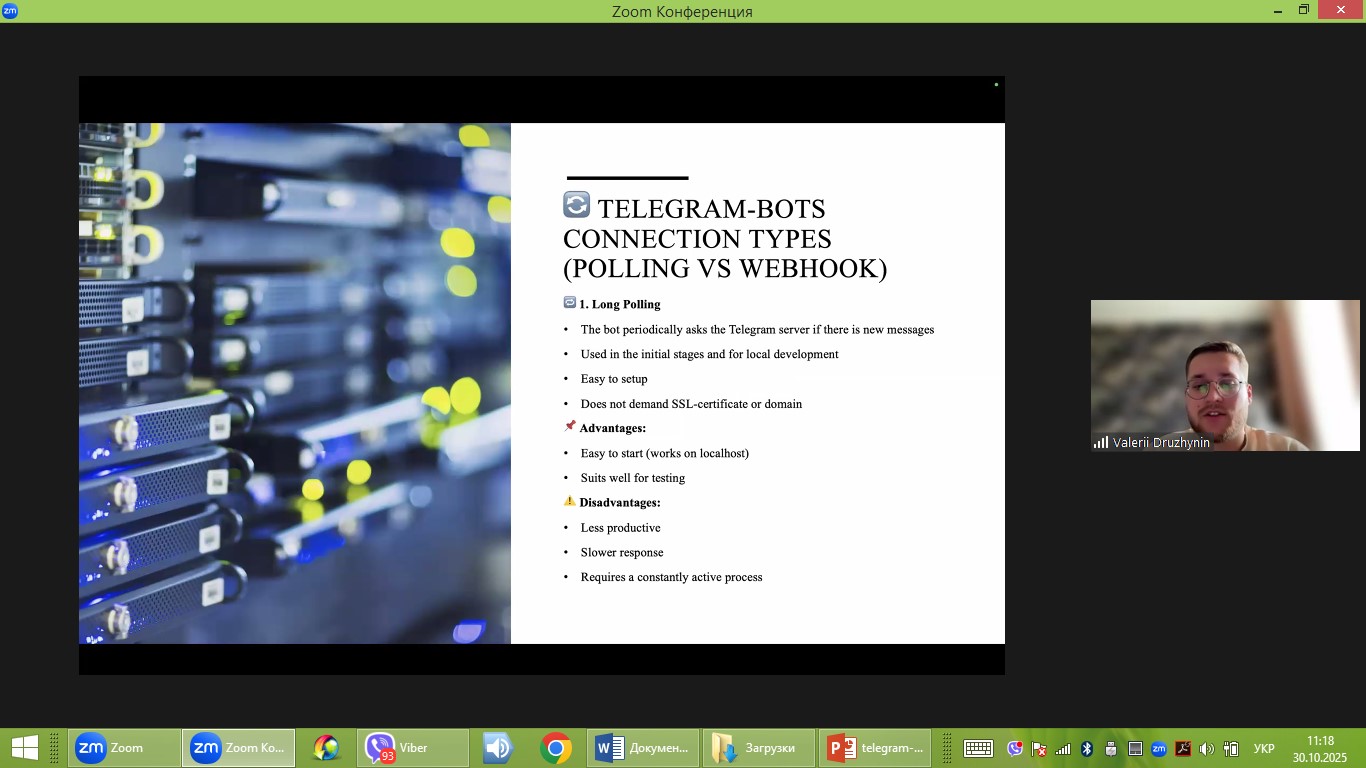The width and height of the screenshot is (1366, 768).
Task: Open the clock and calendar flyout
Action: [1320, 749]
